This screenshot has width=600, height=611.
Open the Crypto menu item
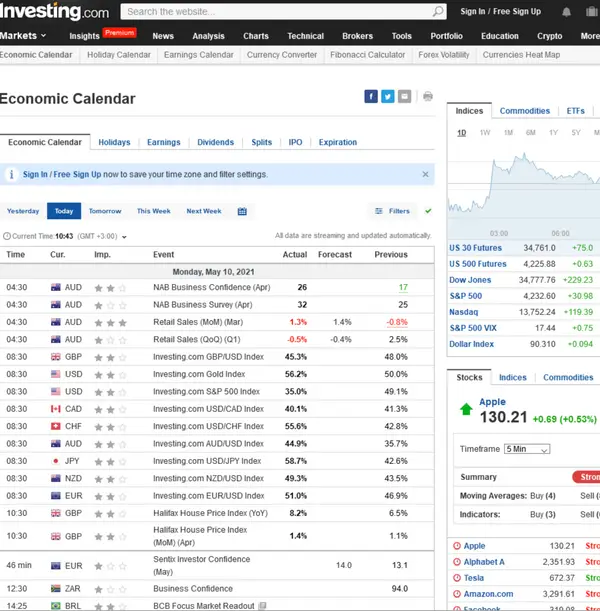[x=549, y=36]
